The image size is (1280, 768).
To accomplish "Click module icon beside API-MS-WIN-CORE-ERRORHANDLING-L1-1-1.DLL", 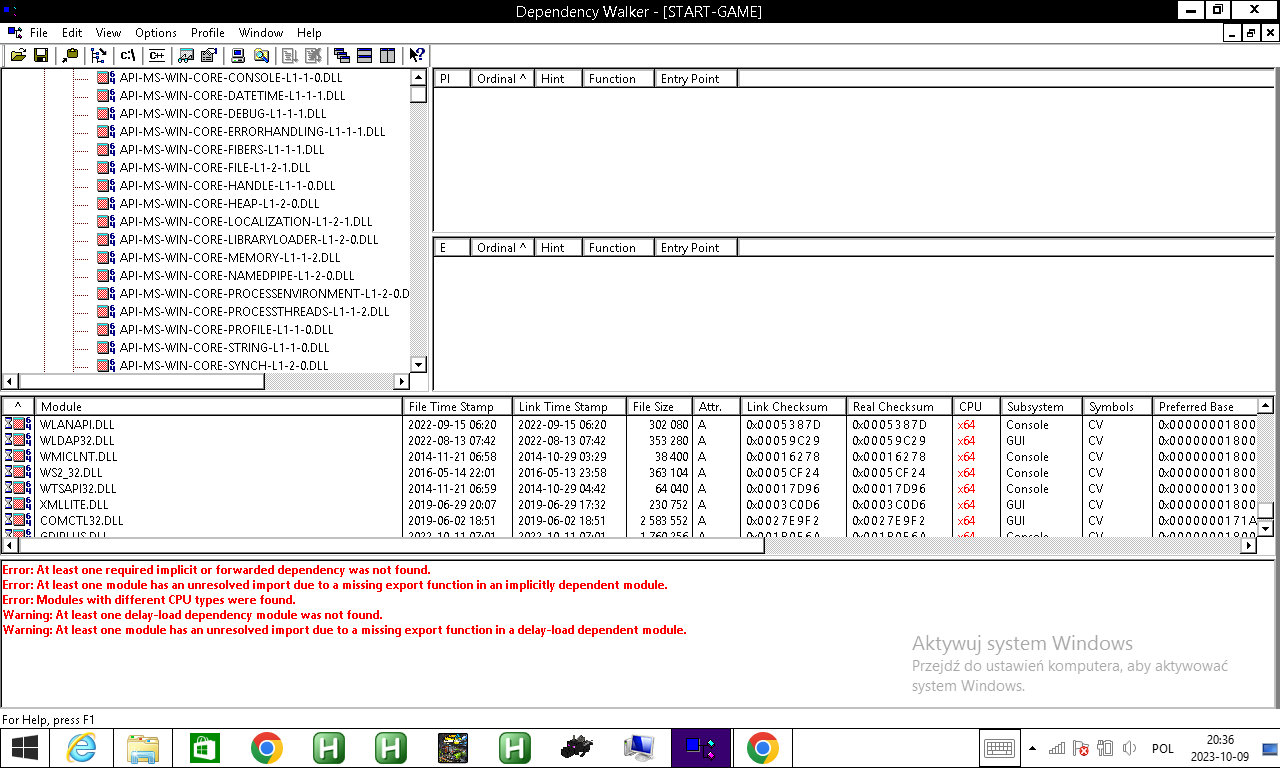I will (x=106, y=132).
